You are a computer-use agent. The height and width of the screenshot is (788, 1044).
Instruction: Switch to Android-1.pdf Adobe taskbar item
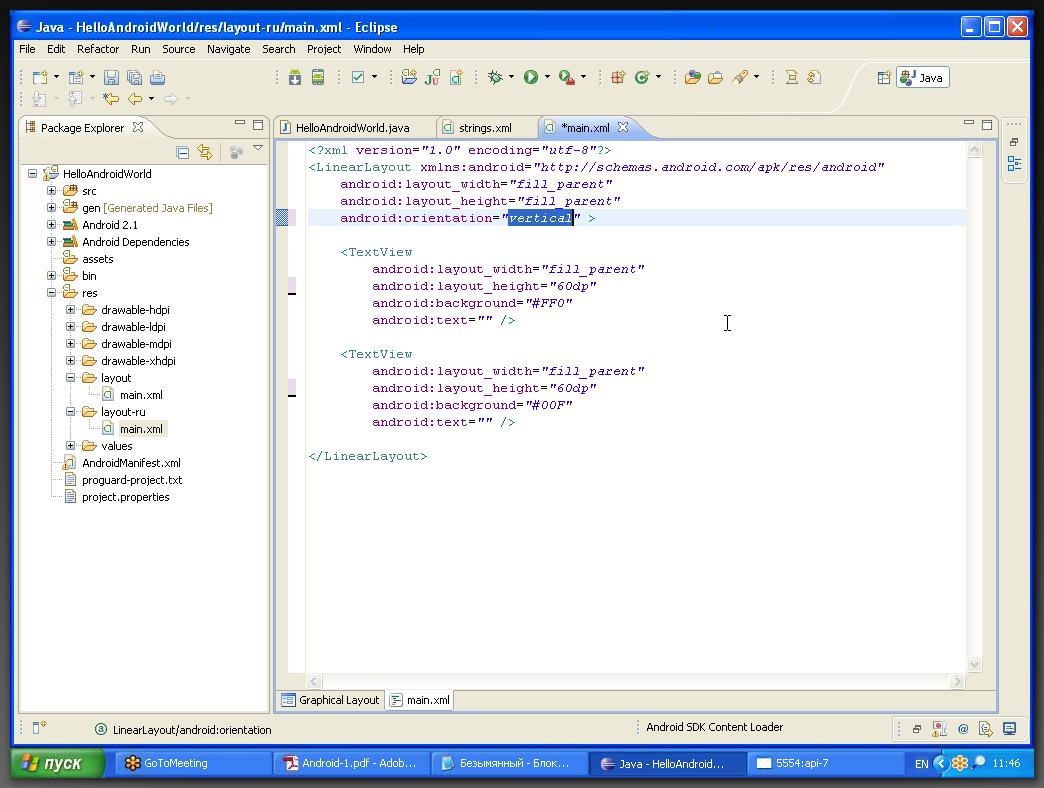point(351,763)
